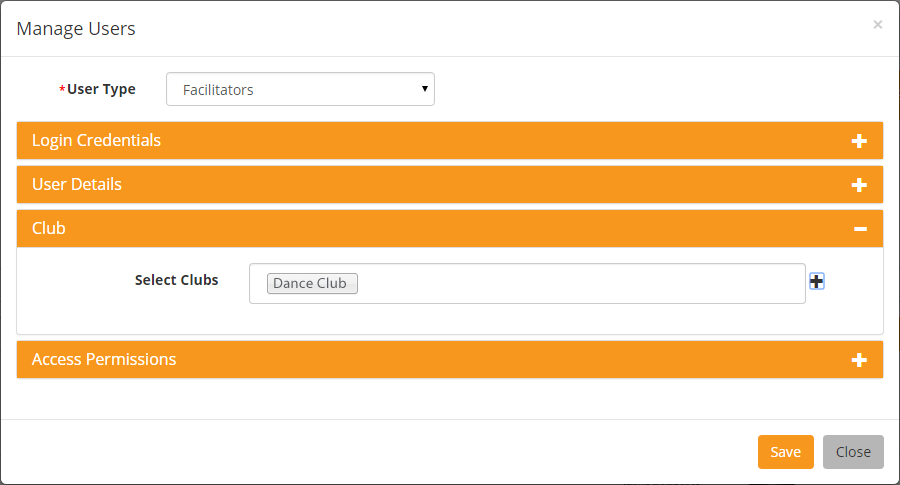The width and height of the screenshot is (900, 485).
Task: Dismiss the dialog with the top-right X
Action: pyautogui.click(x=878, y=25)
